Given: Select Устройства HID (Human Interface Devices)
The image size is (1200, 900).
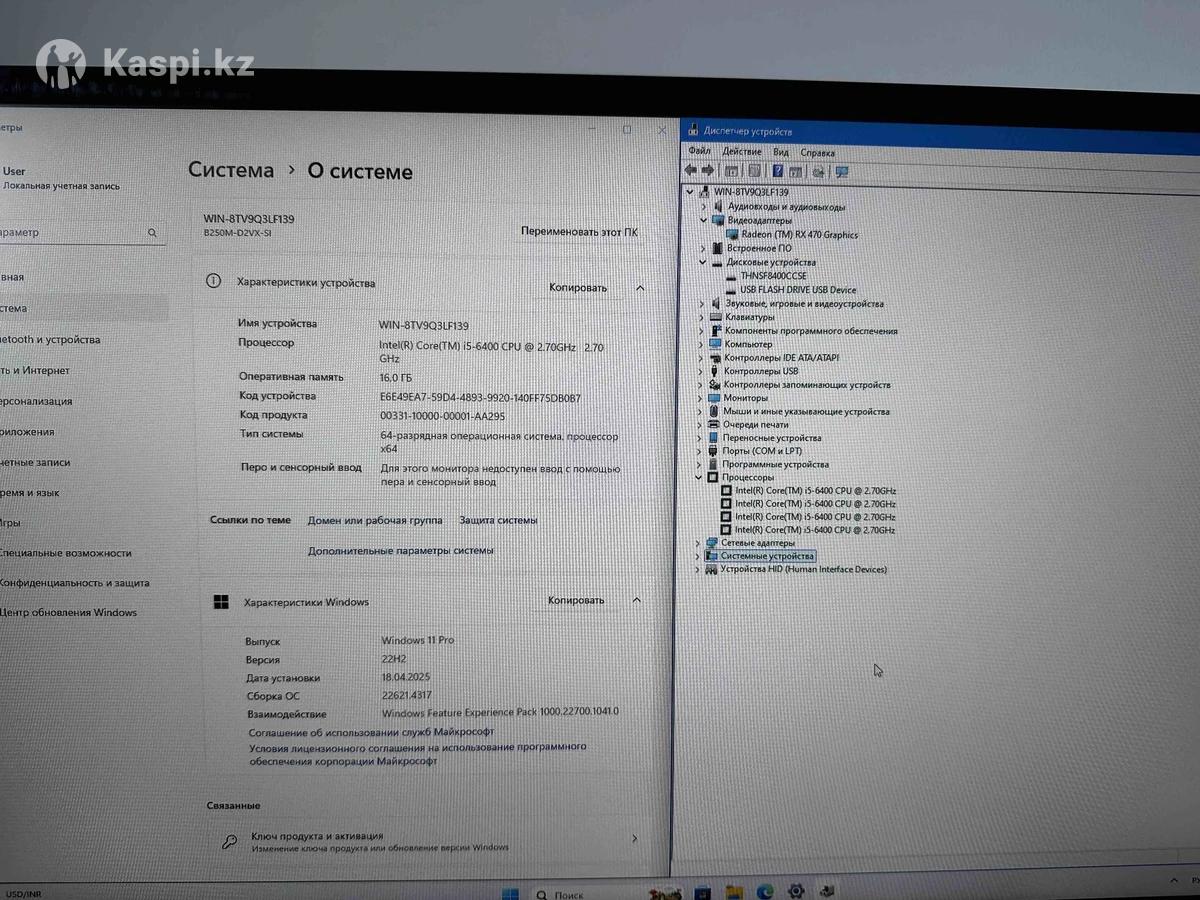Looking at the screenshot, I should pos(804,570).
